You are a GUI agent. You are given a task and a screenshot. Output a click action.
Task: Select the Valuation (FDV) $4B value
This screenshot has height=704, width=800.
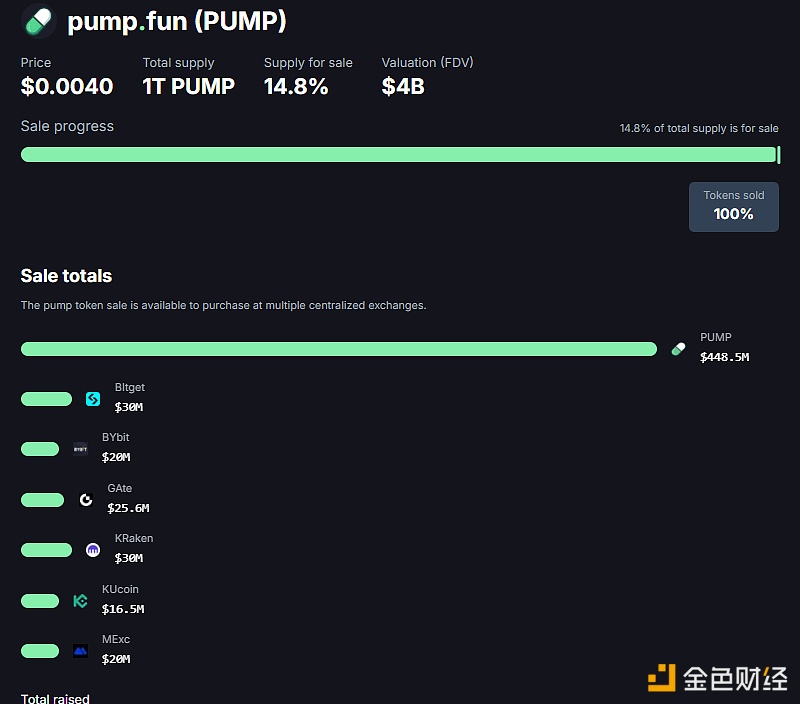402,87
